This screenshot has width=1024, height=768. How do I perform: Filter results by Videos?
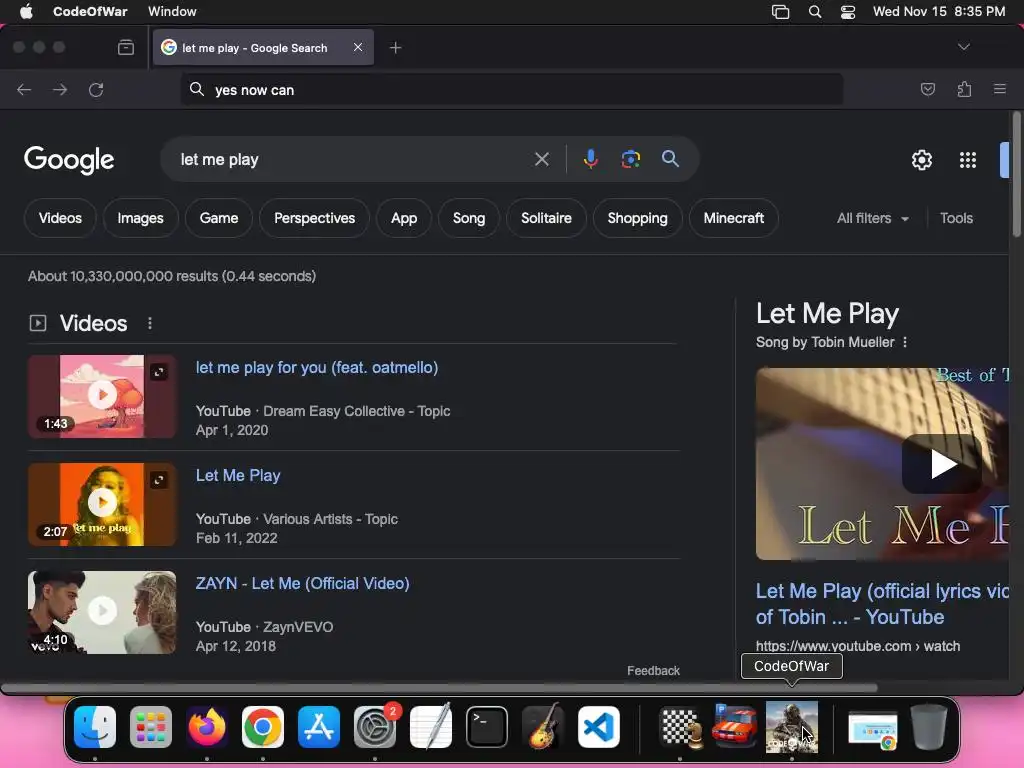click(60, 218)
